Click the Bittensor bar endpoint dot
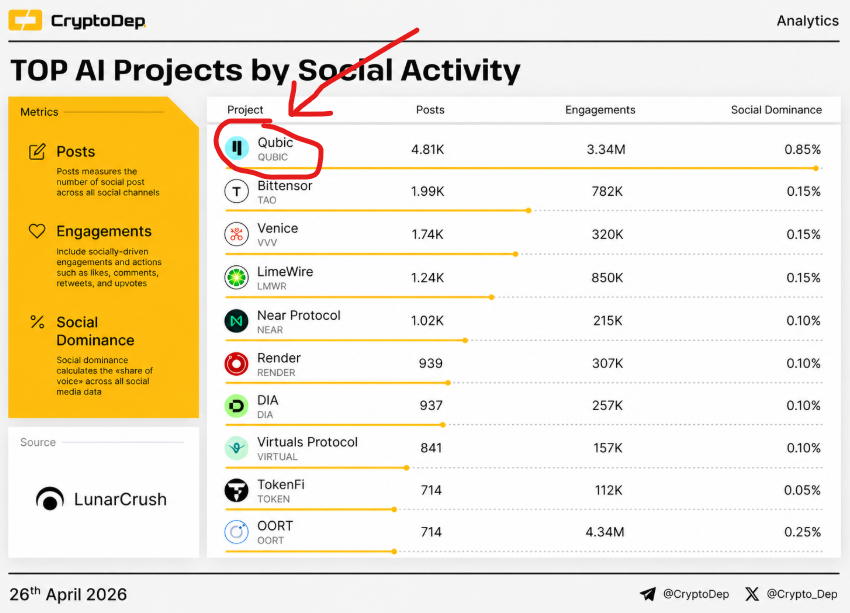The image size is (850, 613). tap(529, 210)
